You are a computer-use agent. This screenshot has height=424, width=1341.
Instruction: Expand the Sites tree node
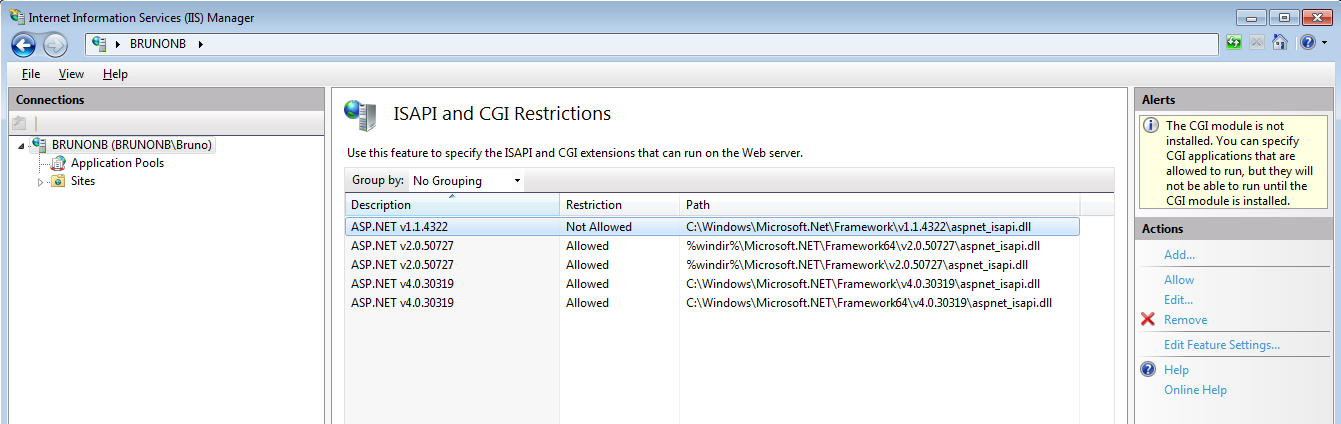click(41, 182)
